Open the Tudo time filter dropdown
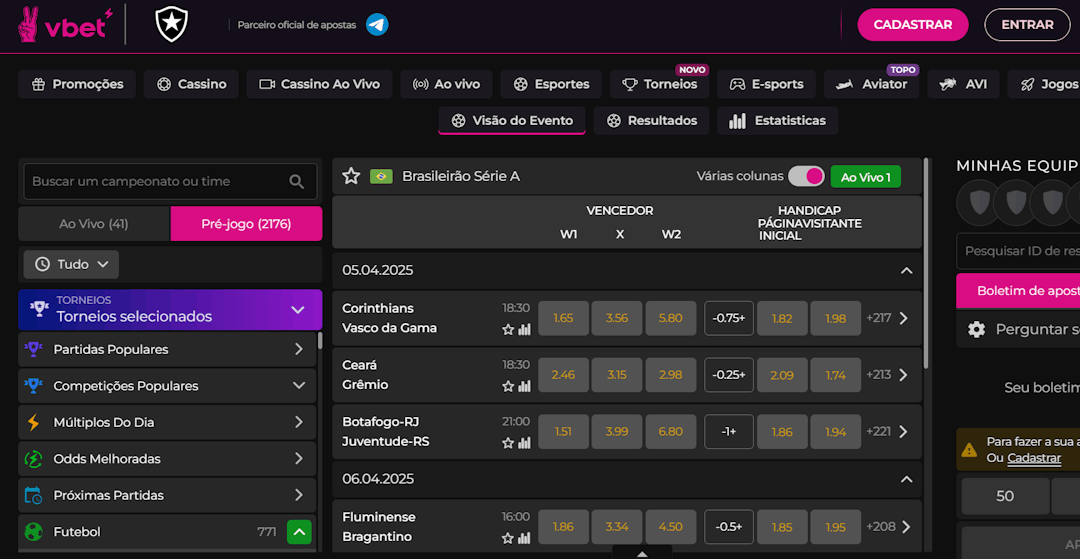This screenshot has height=559, width=1080. 71,264
